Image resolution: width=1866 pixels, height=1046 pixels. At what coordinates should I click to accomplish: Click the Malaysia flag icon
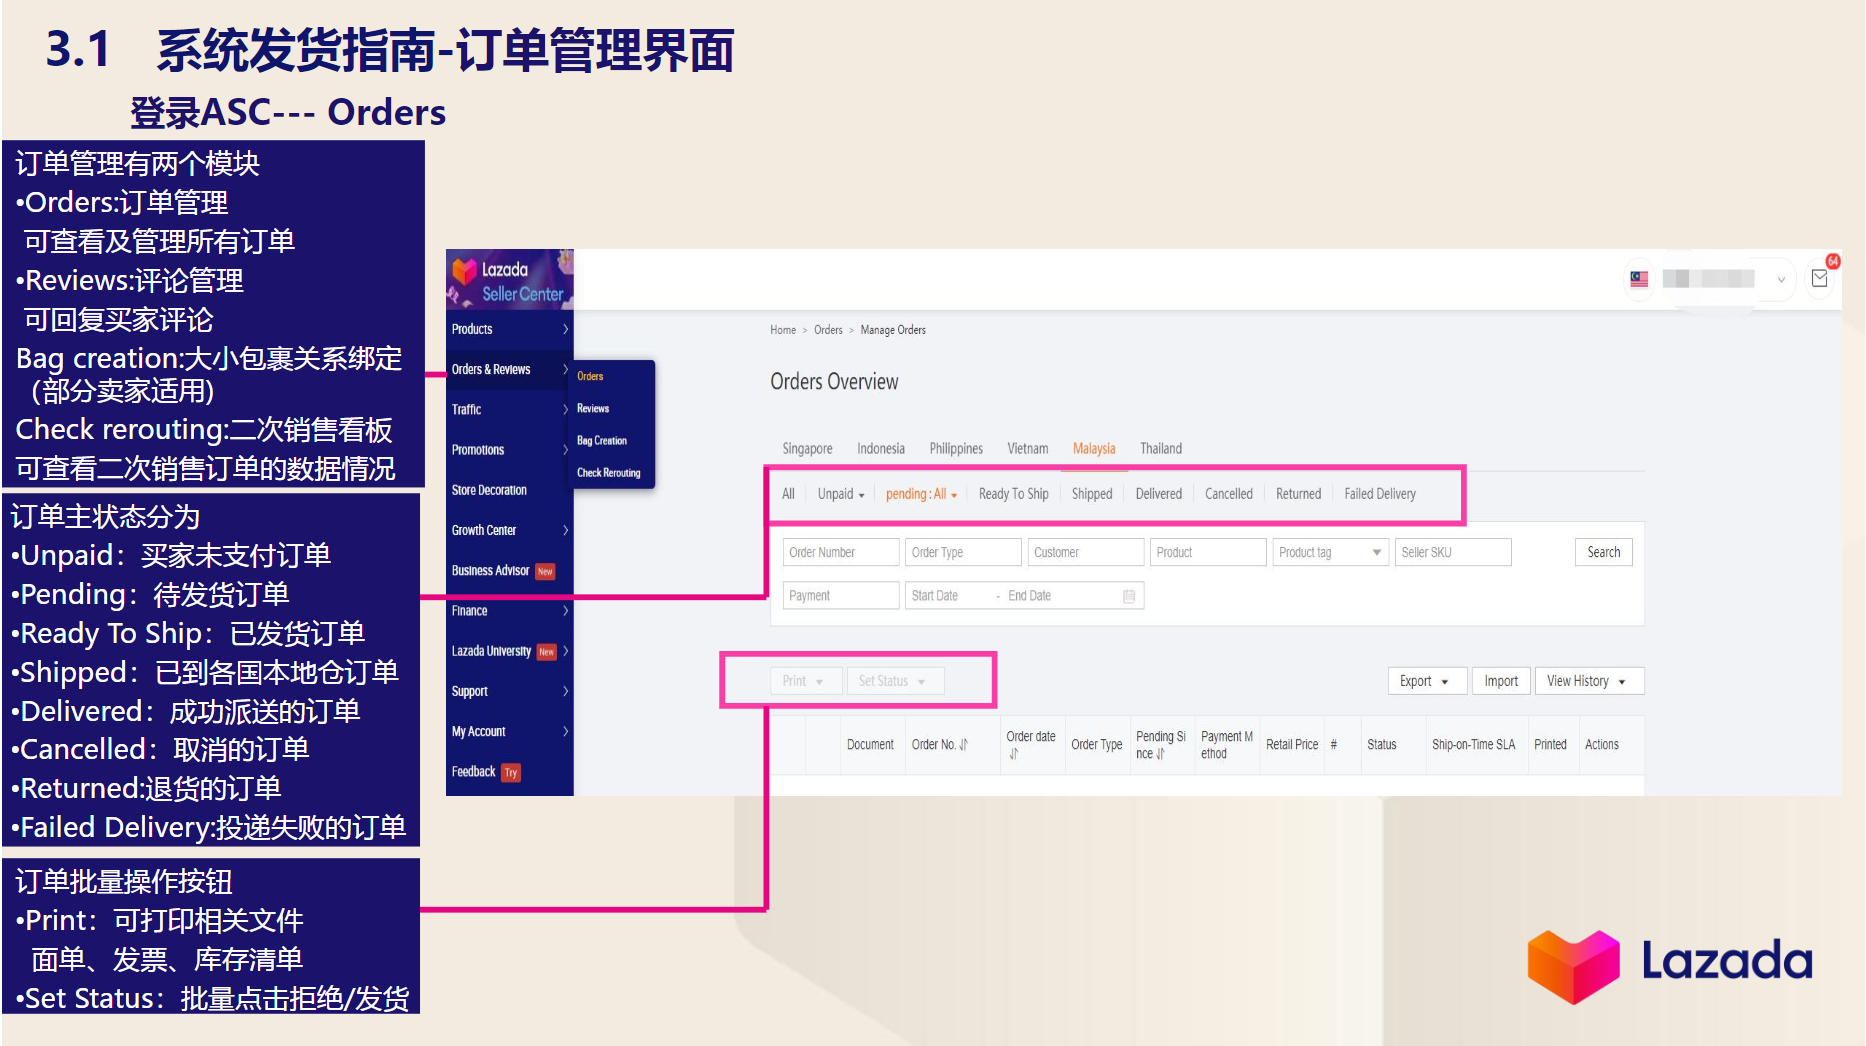pyautogui.click(x=1639, y=279)
